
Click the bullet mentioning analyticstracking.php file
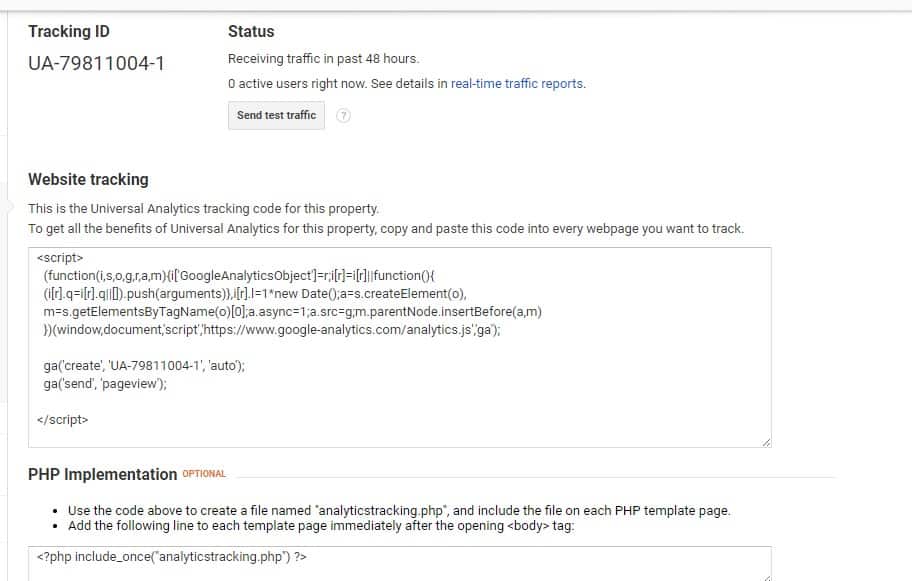coord(399,510)
